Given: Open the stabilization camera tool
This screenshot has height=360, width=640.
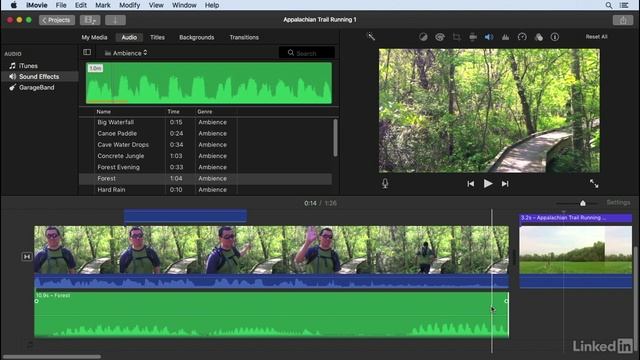Looking at the screenshot, I should 473,37.
